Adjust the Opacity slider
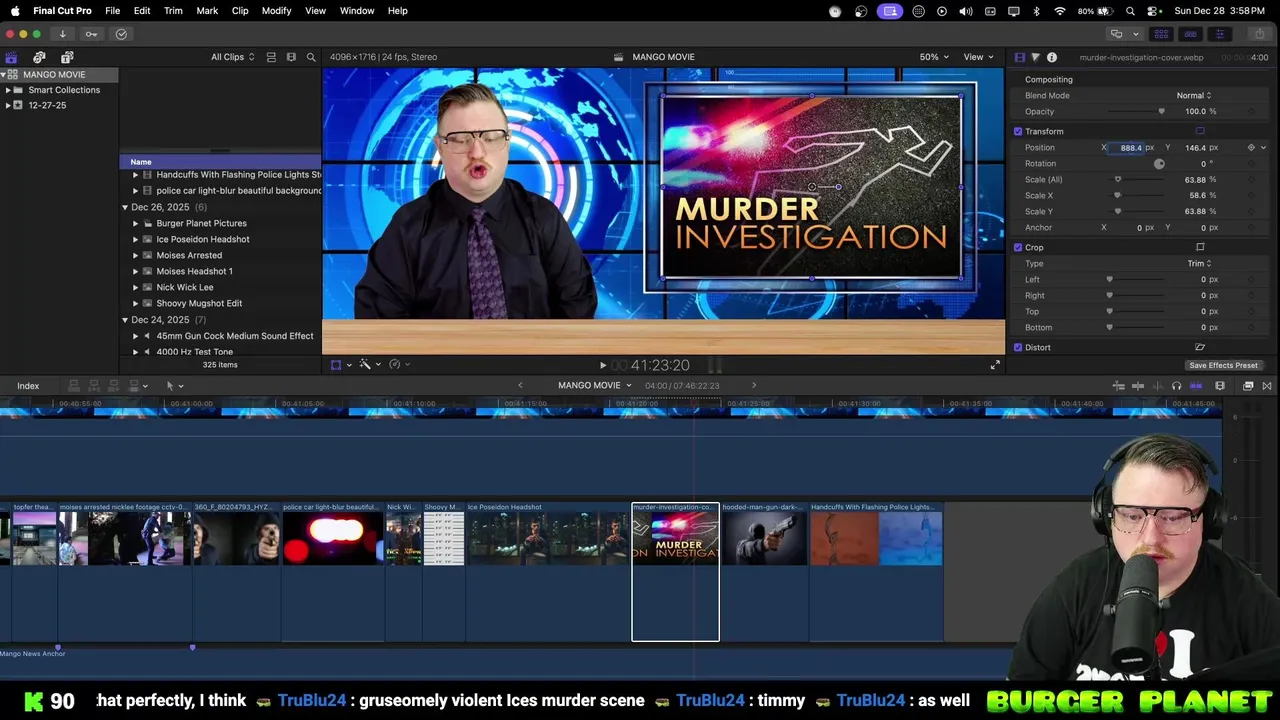Screen dimensions: 1280x720 click(x=1137, y=112)
